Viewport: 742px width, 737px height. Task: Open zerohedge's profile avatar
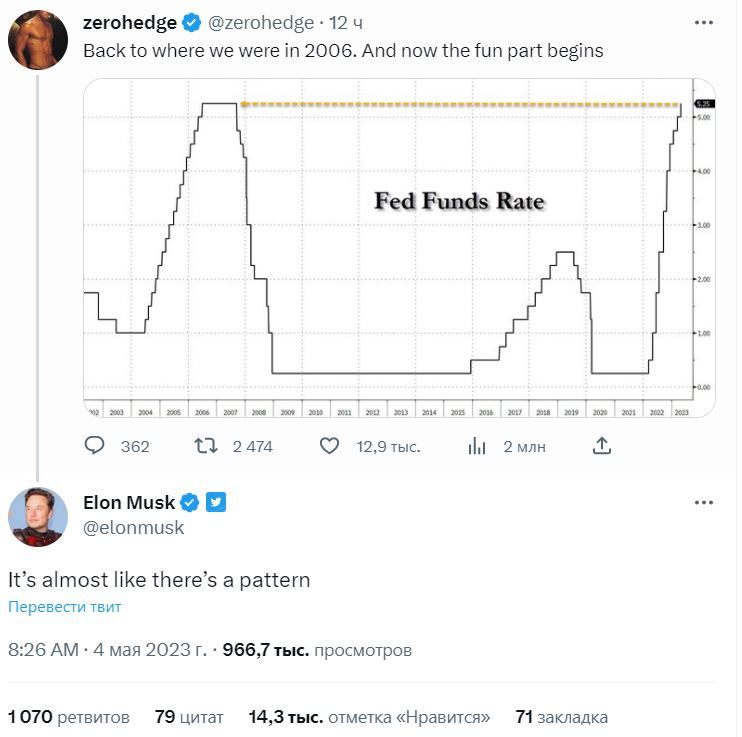point(38,40)
